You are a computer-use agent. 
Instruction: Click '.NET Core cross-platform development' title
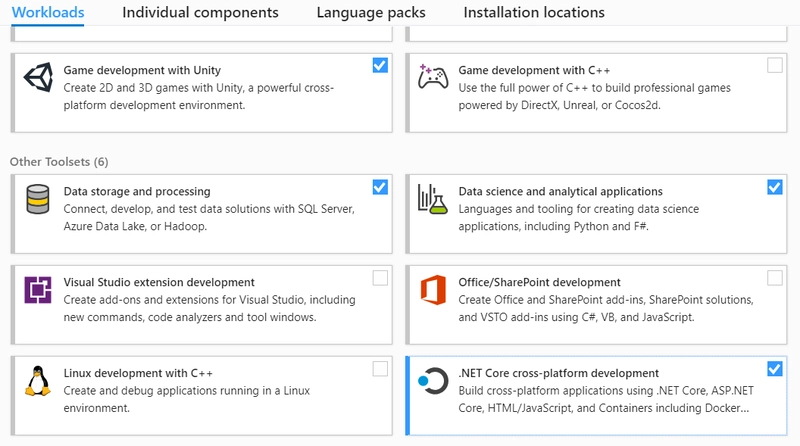click(x=559, y=373)
